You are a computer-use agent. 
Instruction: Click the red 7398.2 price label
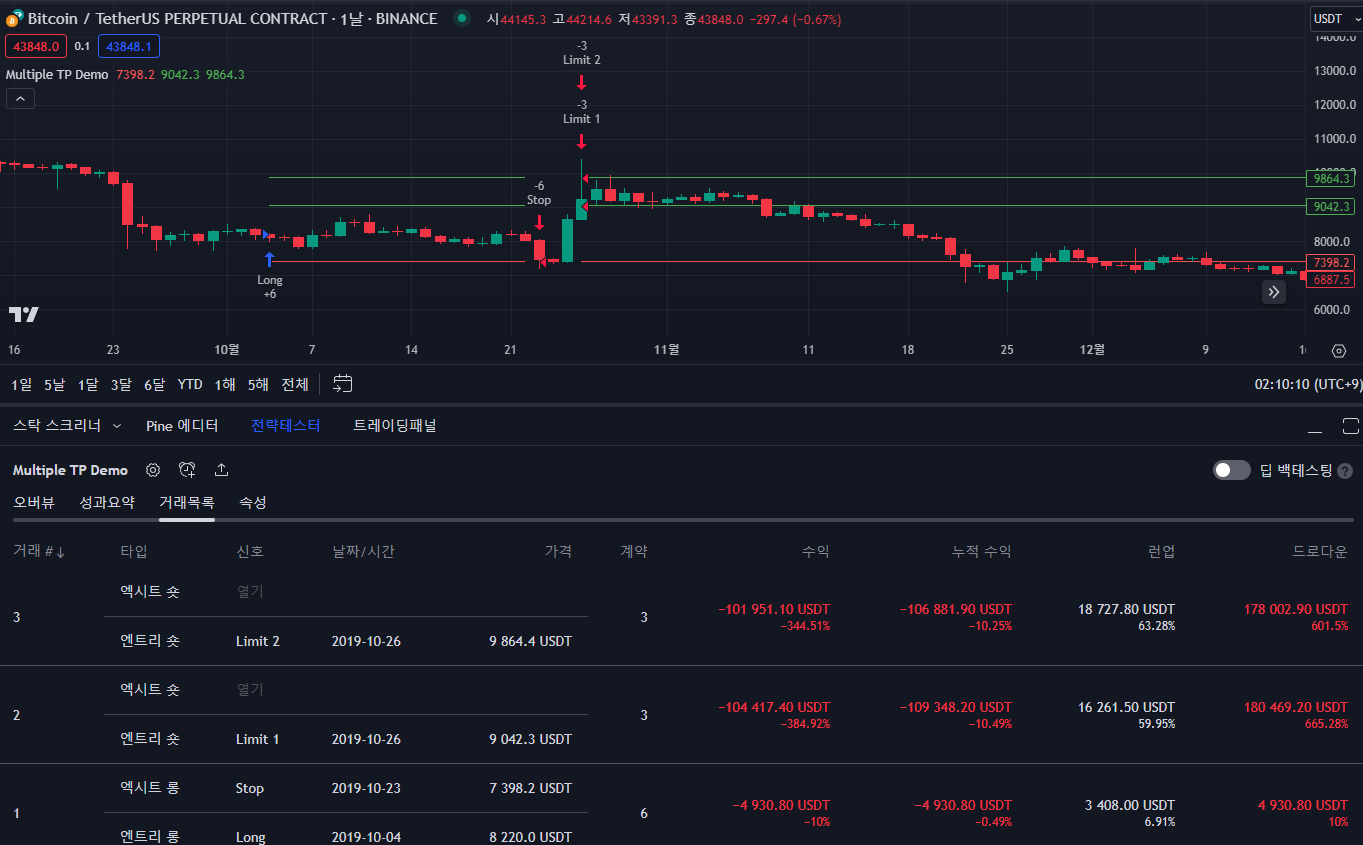1330,262
